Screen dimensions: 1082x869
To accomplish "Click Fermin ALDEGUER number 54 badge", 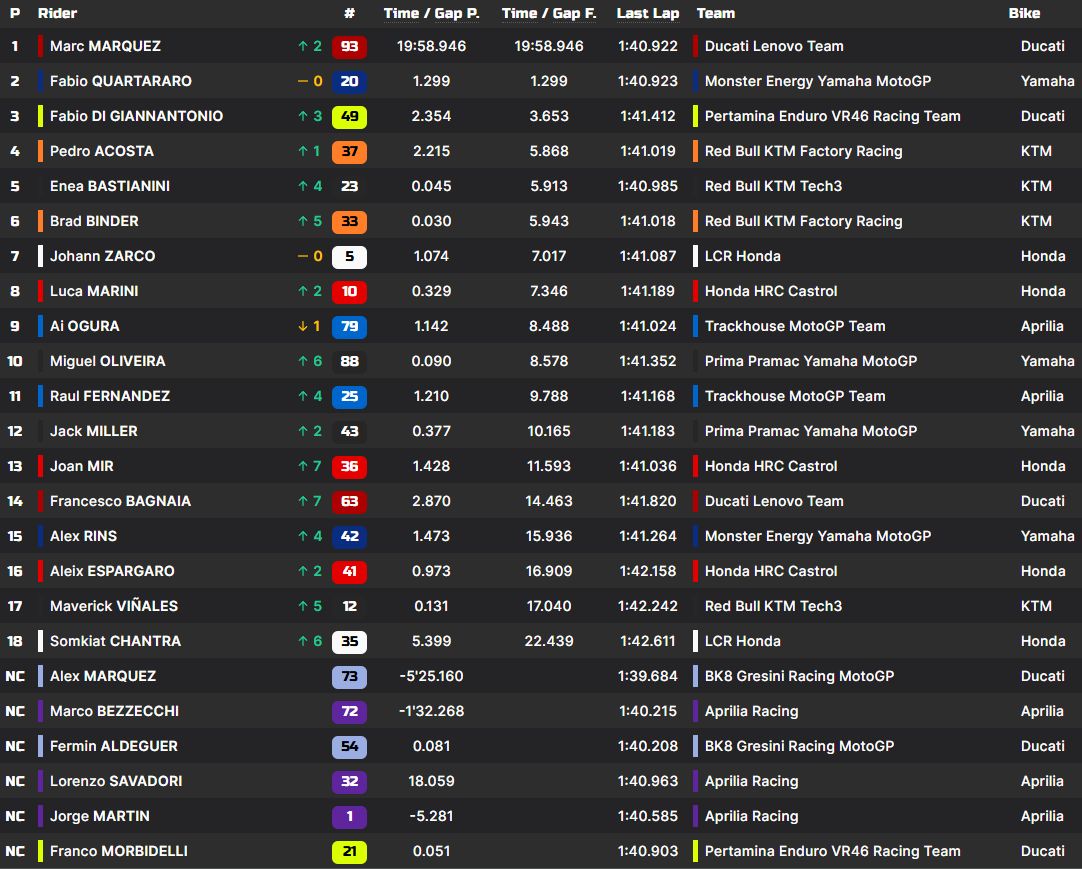I will [349, 746].
